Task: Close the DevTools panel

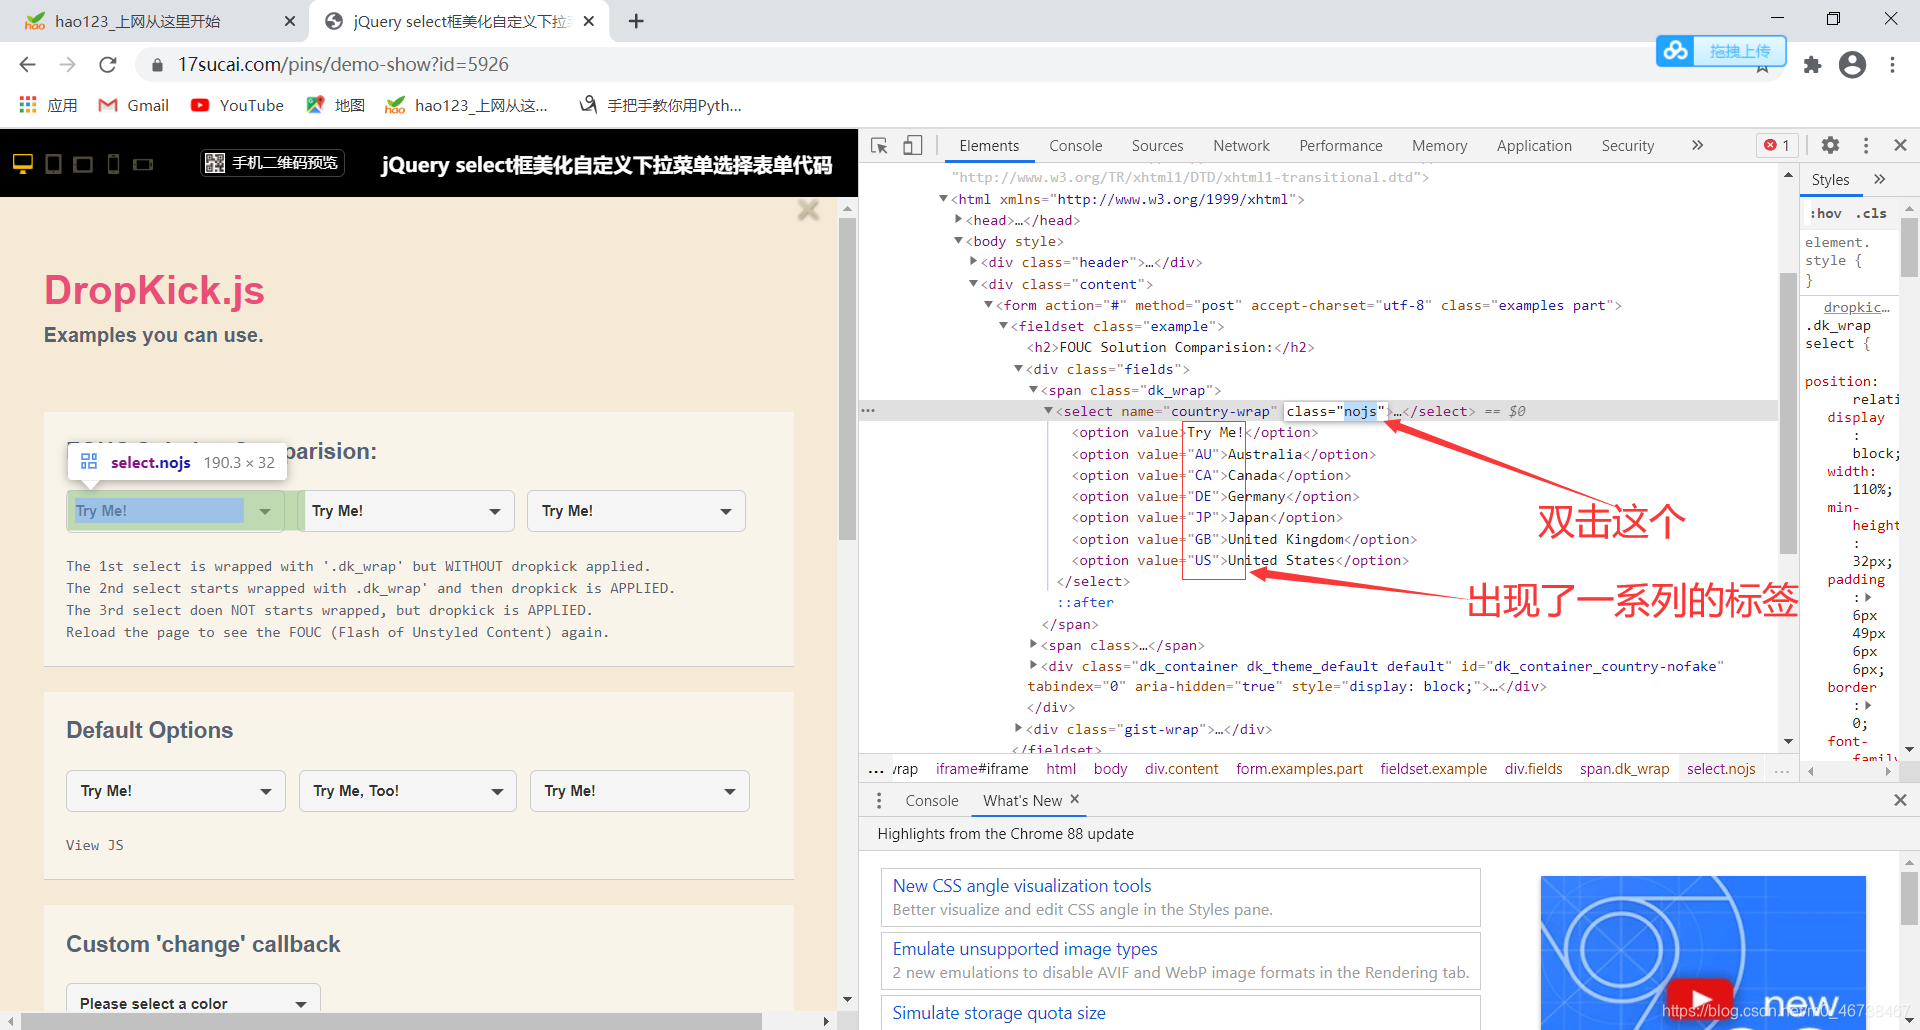Action: pyautogui.click(x=1900, y=145)
